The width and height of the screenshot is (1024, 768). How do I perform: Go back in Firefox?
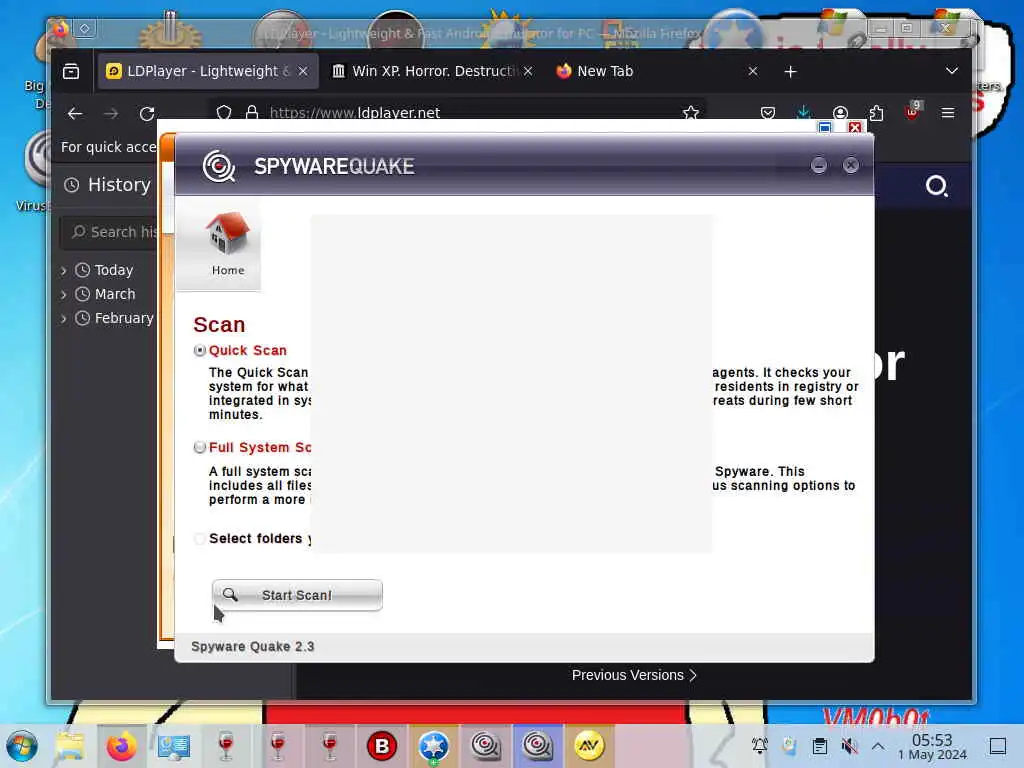click(x=75, y=114)
